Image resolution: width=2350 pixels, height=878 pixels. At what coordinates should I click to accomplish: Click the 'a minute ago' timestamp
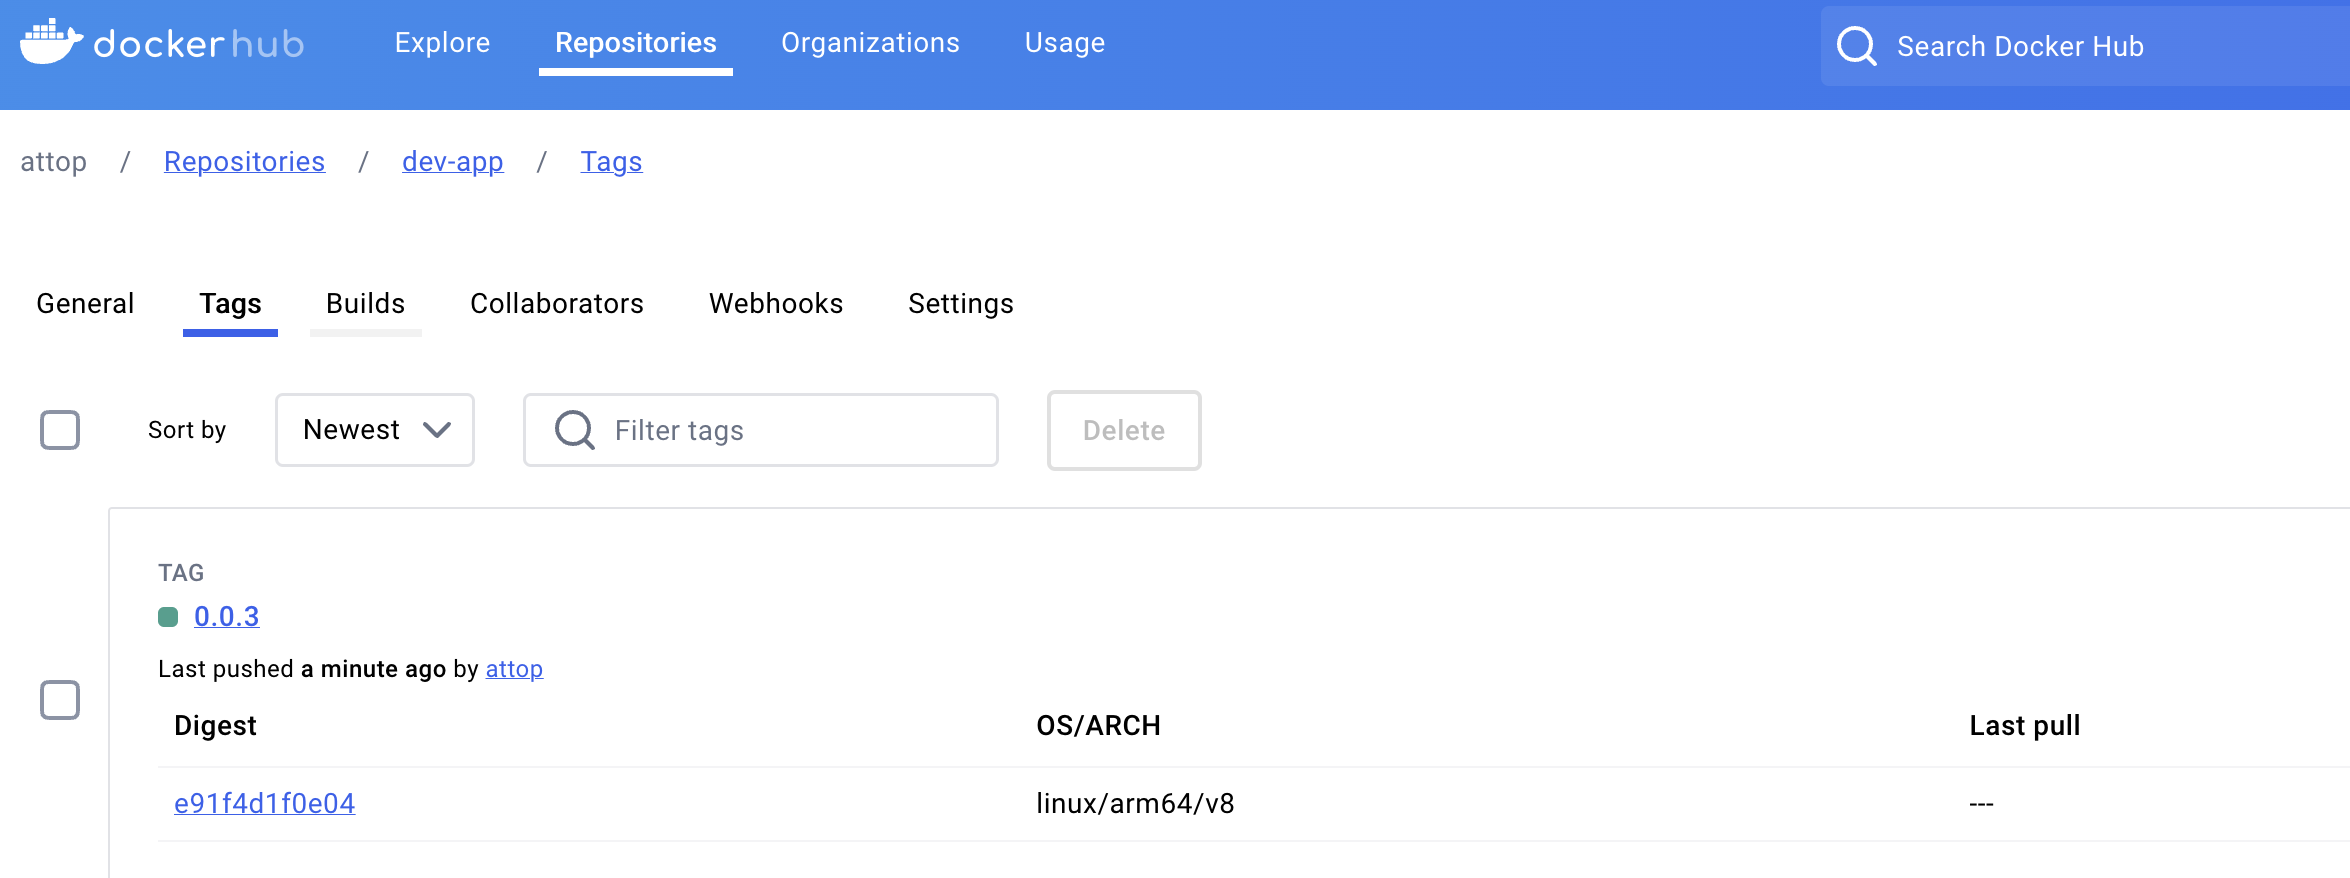[374, 669]
